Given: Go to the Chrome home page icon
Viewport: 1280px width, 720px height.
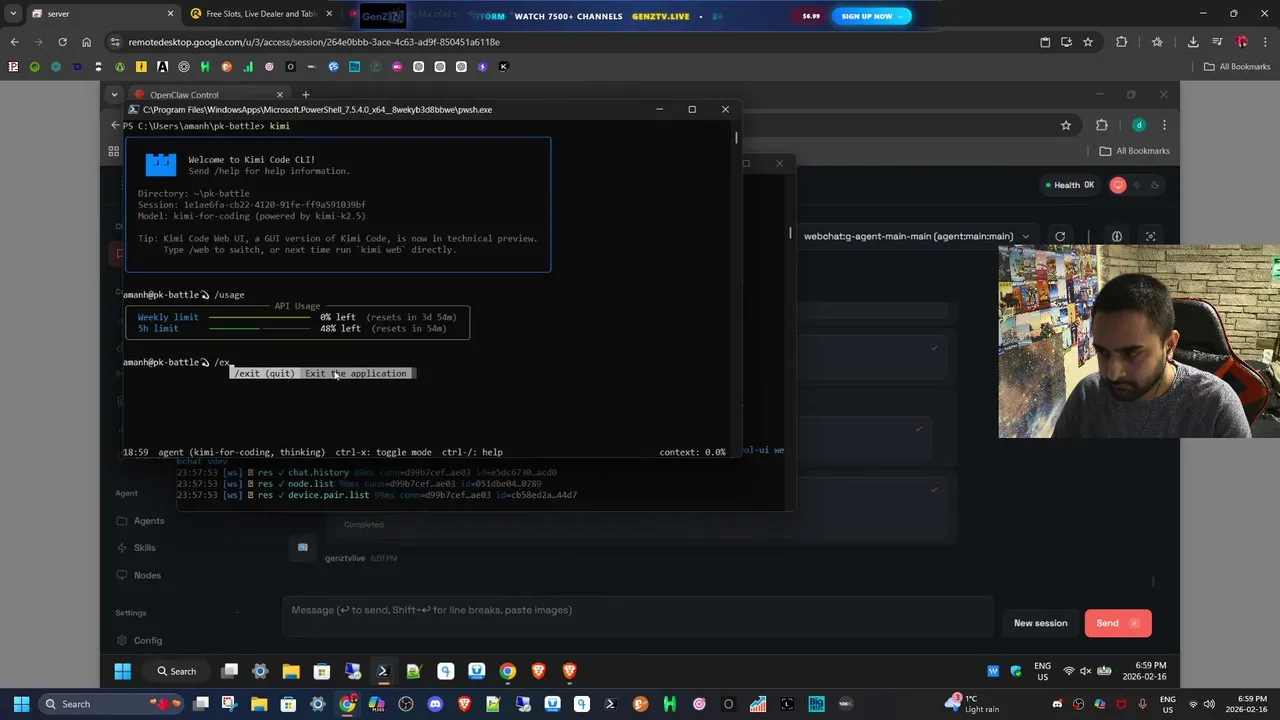Looking at the screenshot, I should pyautogui.click(x=87, y=42).
